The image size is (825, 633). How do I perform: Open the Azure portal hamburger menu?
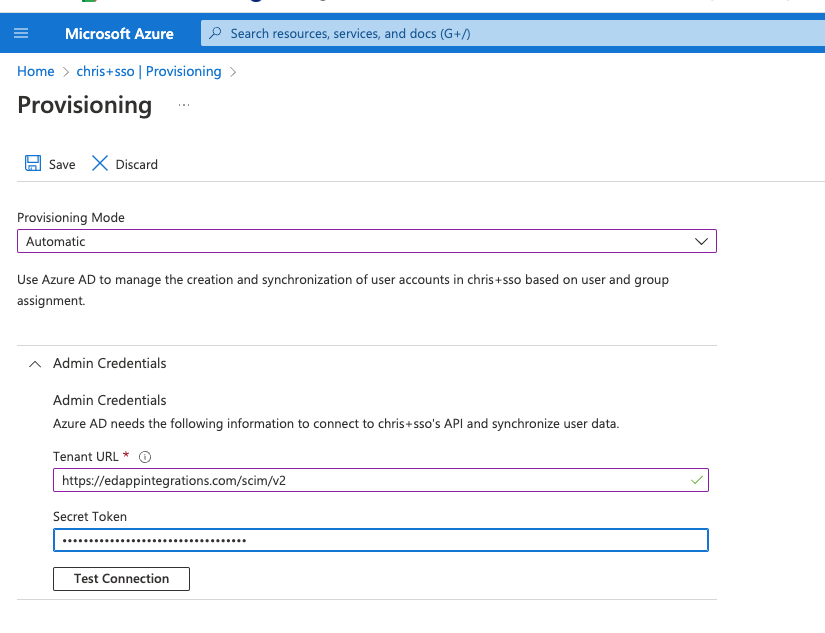pyautogui.click(x=21, y=33)
